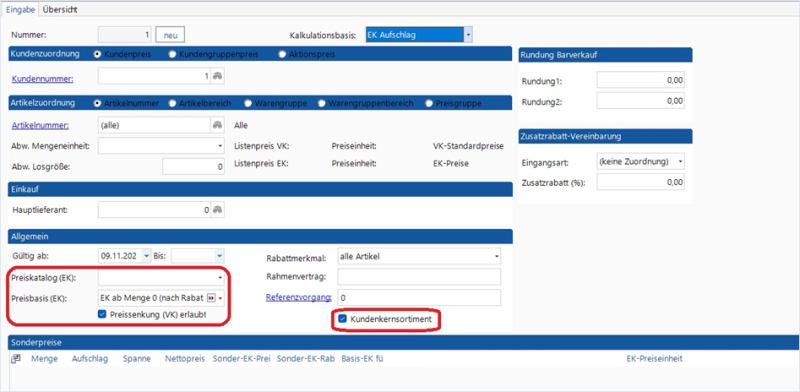Click the Menge column header
800x392 pixels.
click(44, 359)
